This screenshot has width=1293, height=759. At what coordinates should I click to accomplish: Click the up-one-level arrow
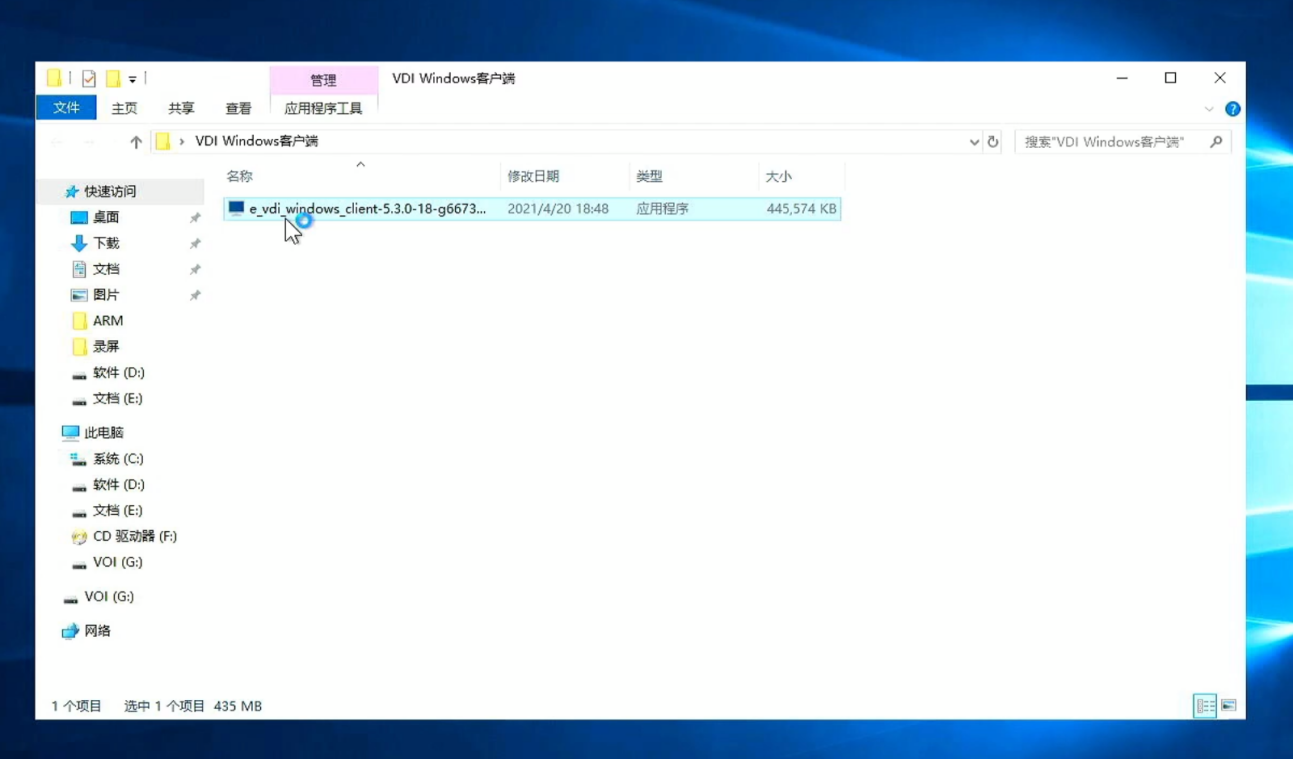[136, 142]
